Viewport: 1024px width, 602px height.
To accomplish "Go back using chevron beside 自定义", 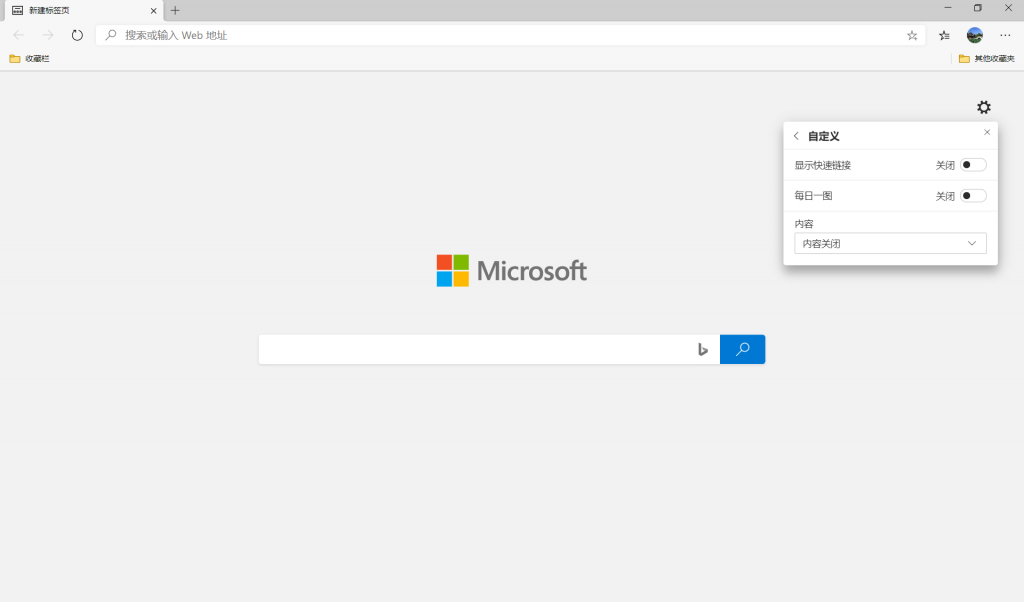I will (x=796, y=136).
